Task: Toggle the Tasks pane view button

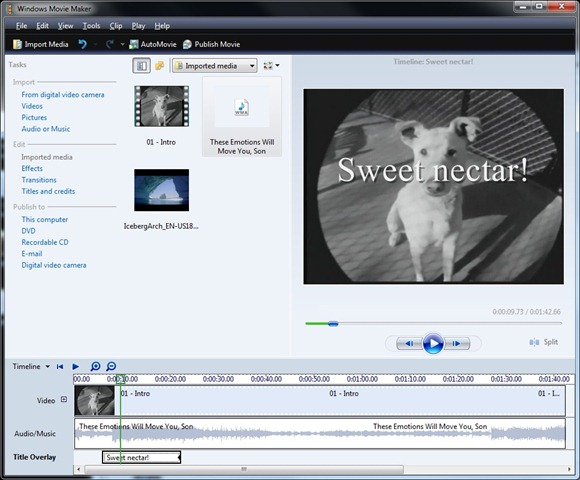Action: tap(142, 66)
